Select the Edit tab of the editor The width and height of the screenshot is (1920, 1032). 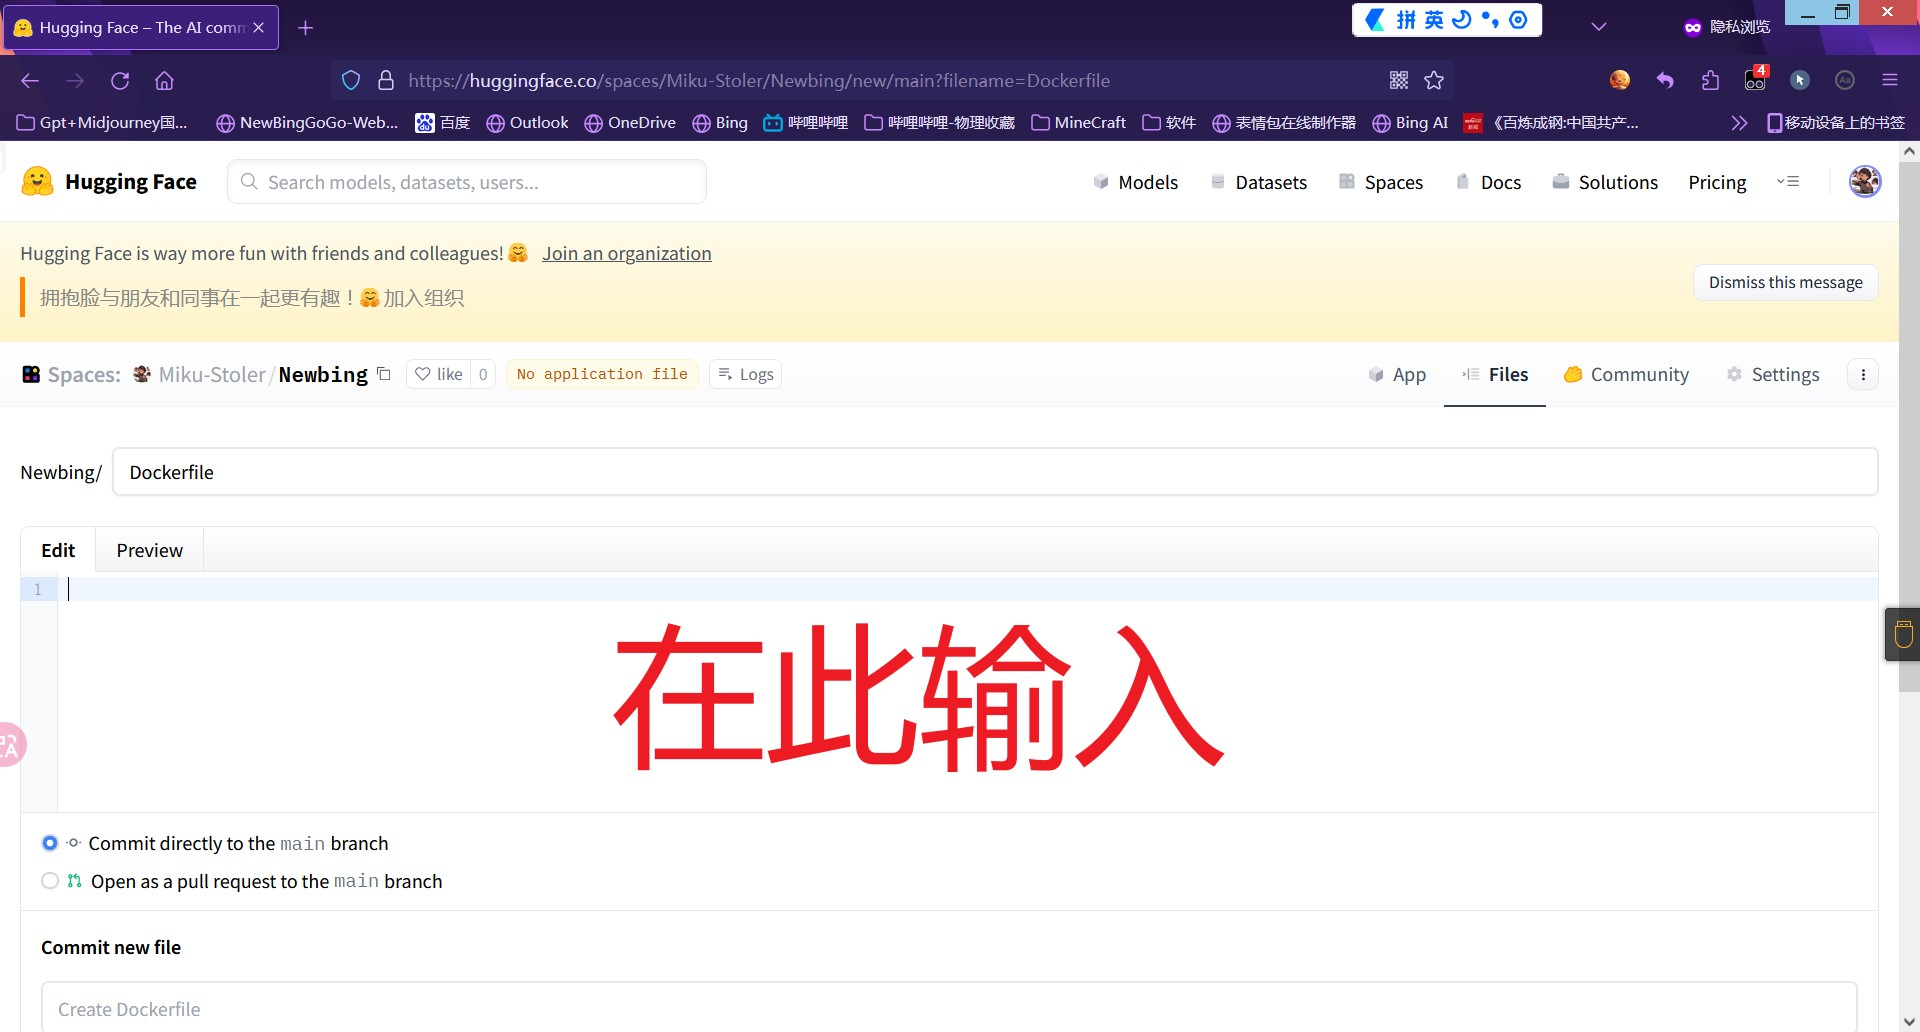58,550
